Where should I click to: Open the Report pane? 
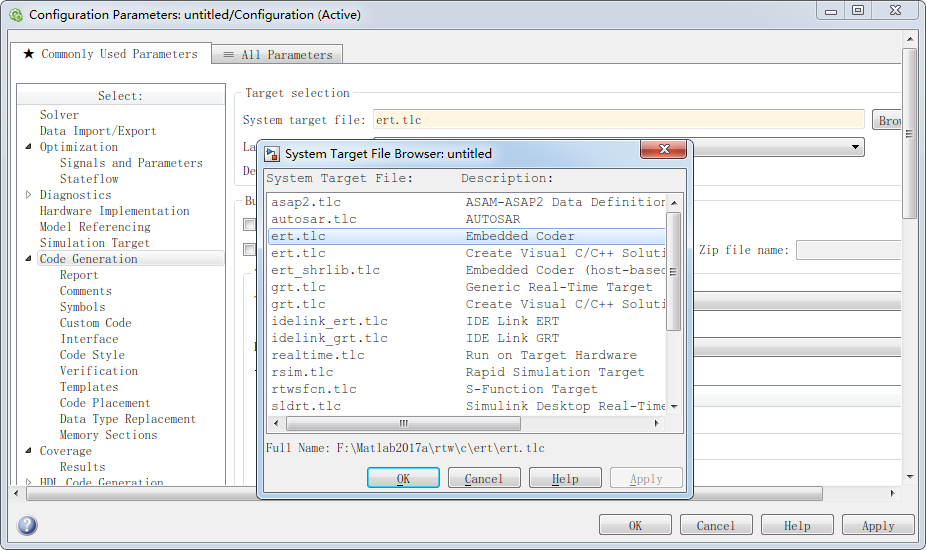79,275
